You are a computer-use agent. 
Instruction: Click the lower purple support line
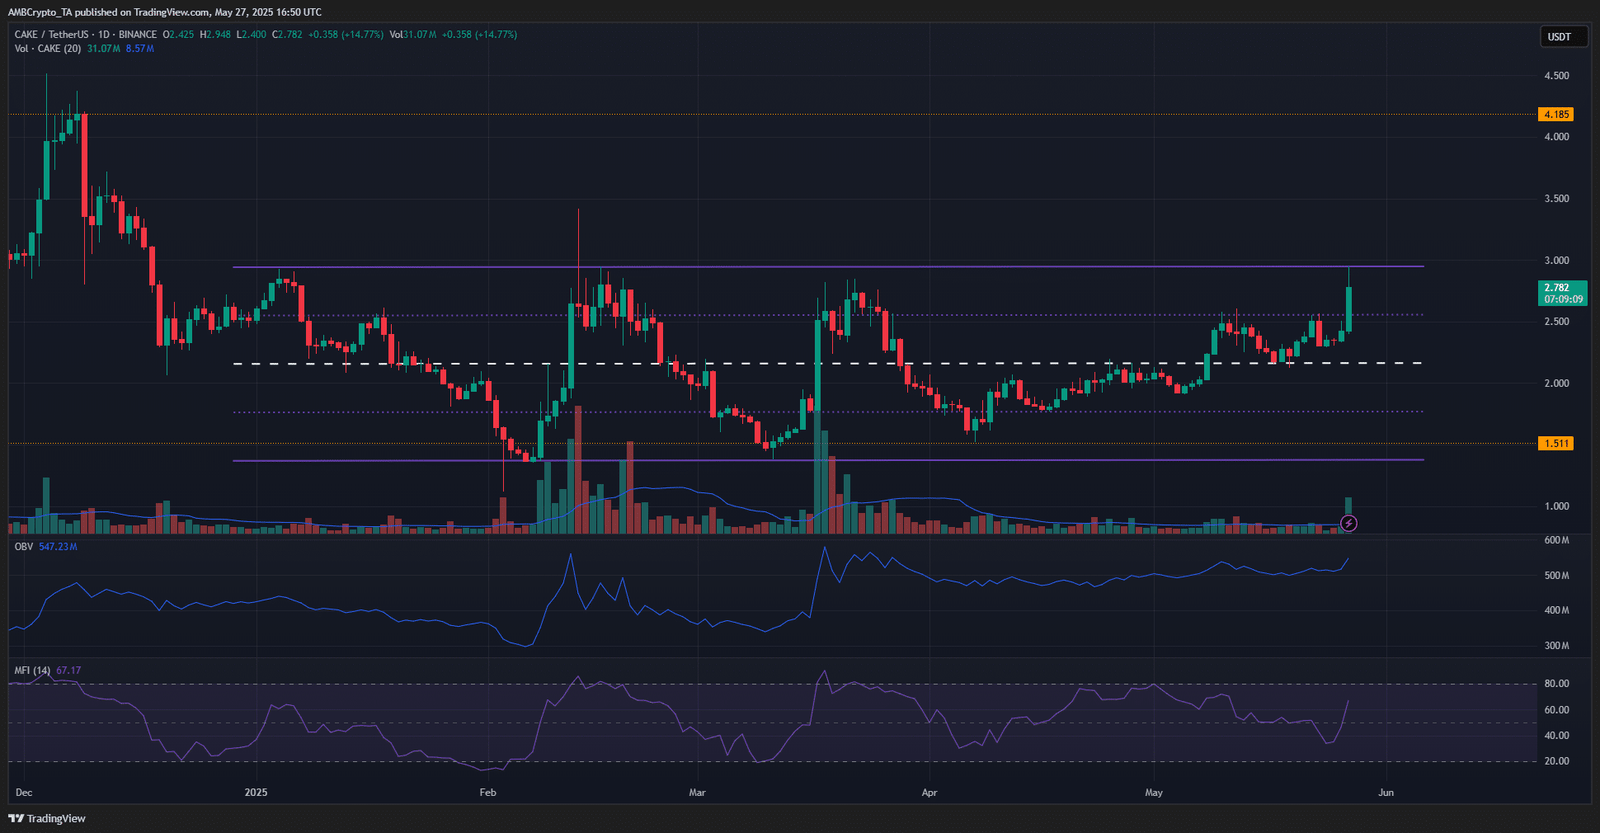tap(828, 460)
